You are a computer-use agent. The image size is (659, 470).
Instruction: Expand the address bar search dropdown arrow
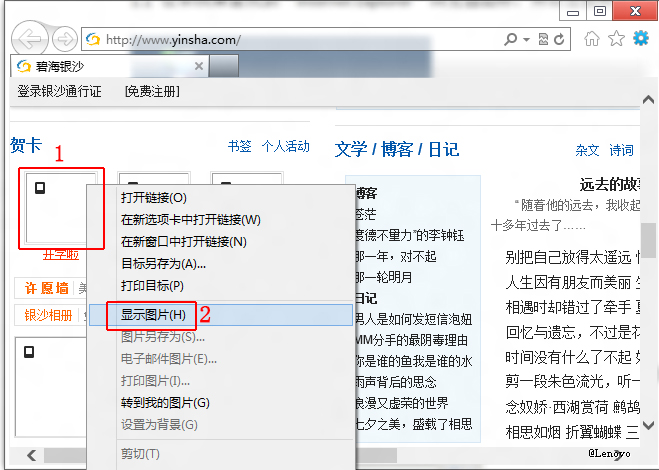pyautogui.click(x=526, y=40)
